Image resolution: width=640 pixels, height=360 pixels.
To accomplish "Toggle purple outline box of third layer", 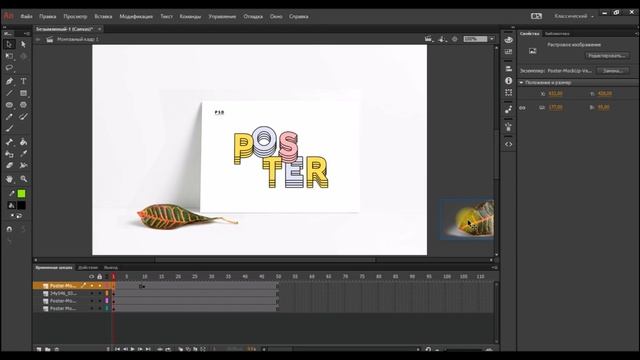I will pos(107,301).
